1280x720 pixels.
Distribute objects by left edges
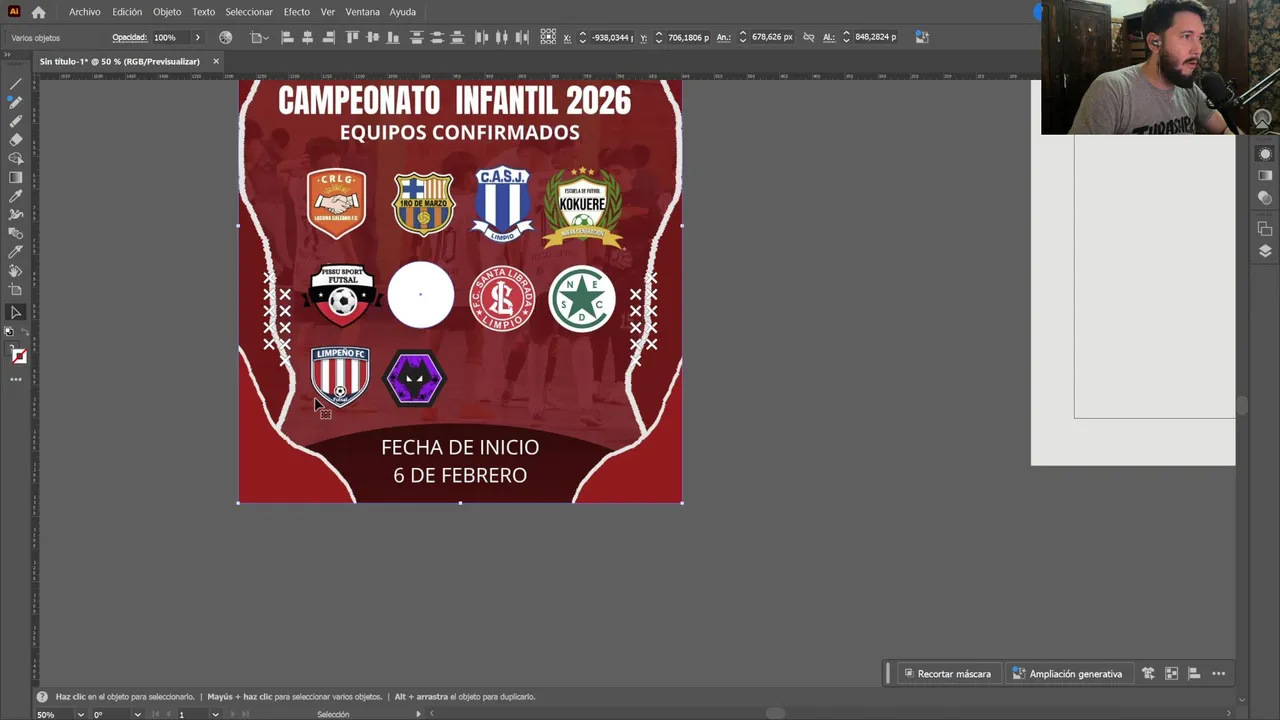[x=481, y=37]
